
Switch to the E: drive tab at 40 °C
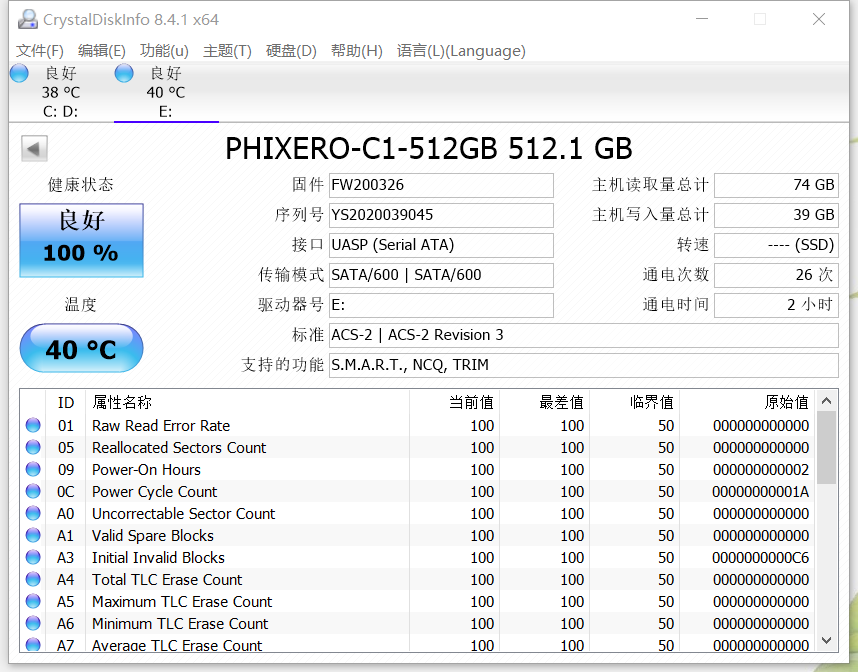coord(166,92)
